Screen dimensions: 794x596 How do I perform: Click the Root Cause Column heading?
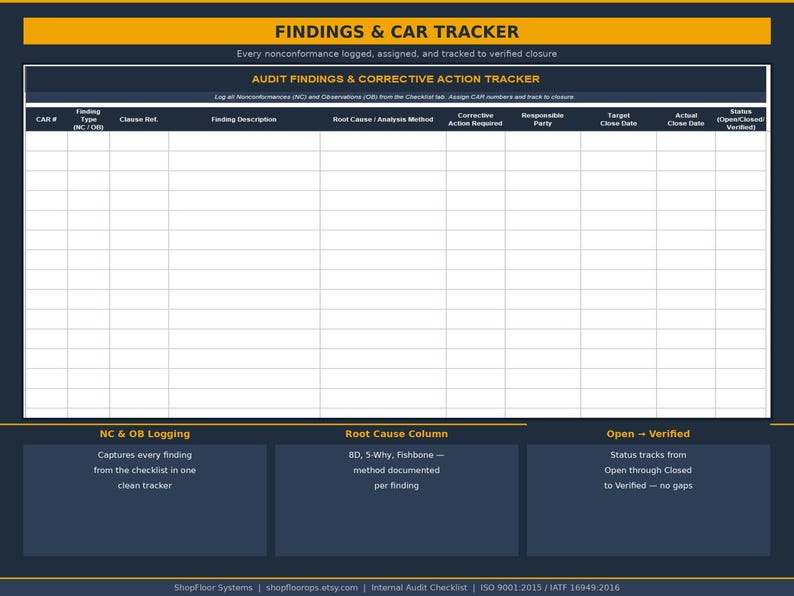click(396, 434)
